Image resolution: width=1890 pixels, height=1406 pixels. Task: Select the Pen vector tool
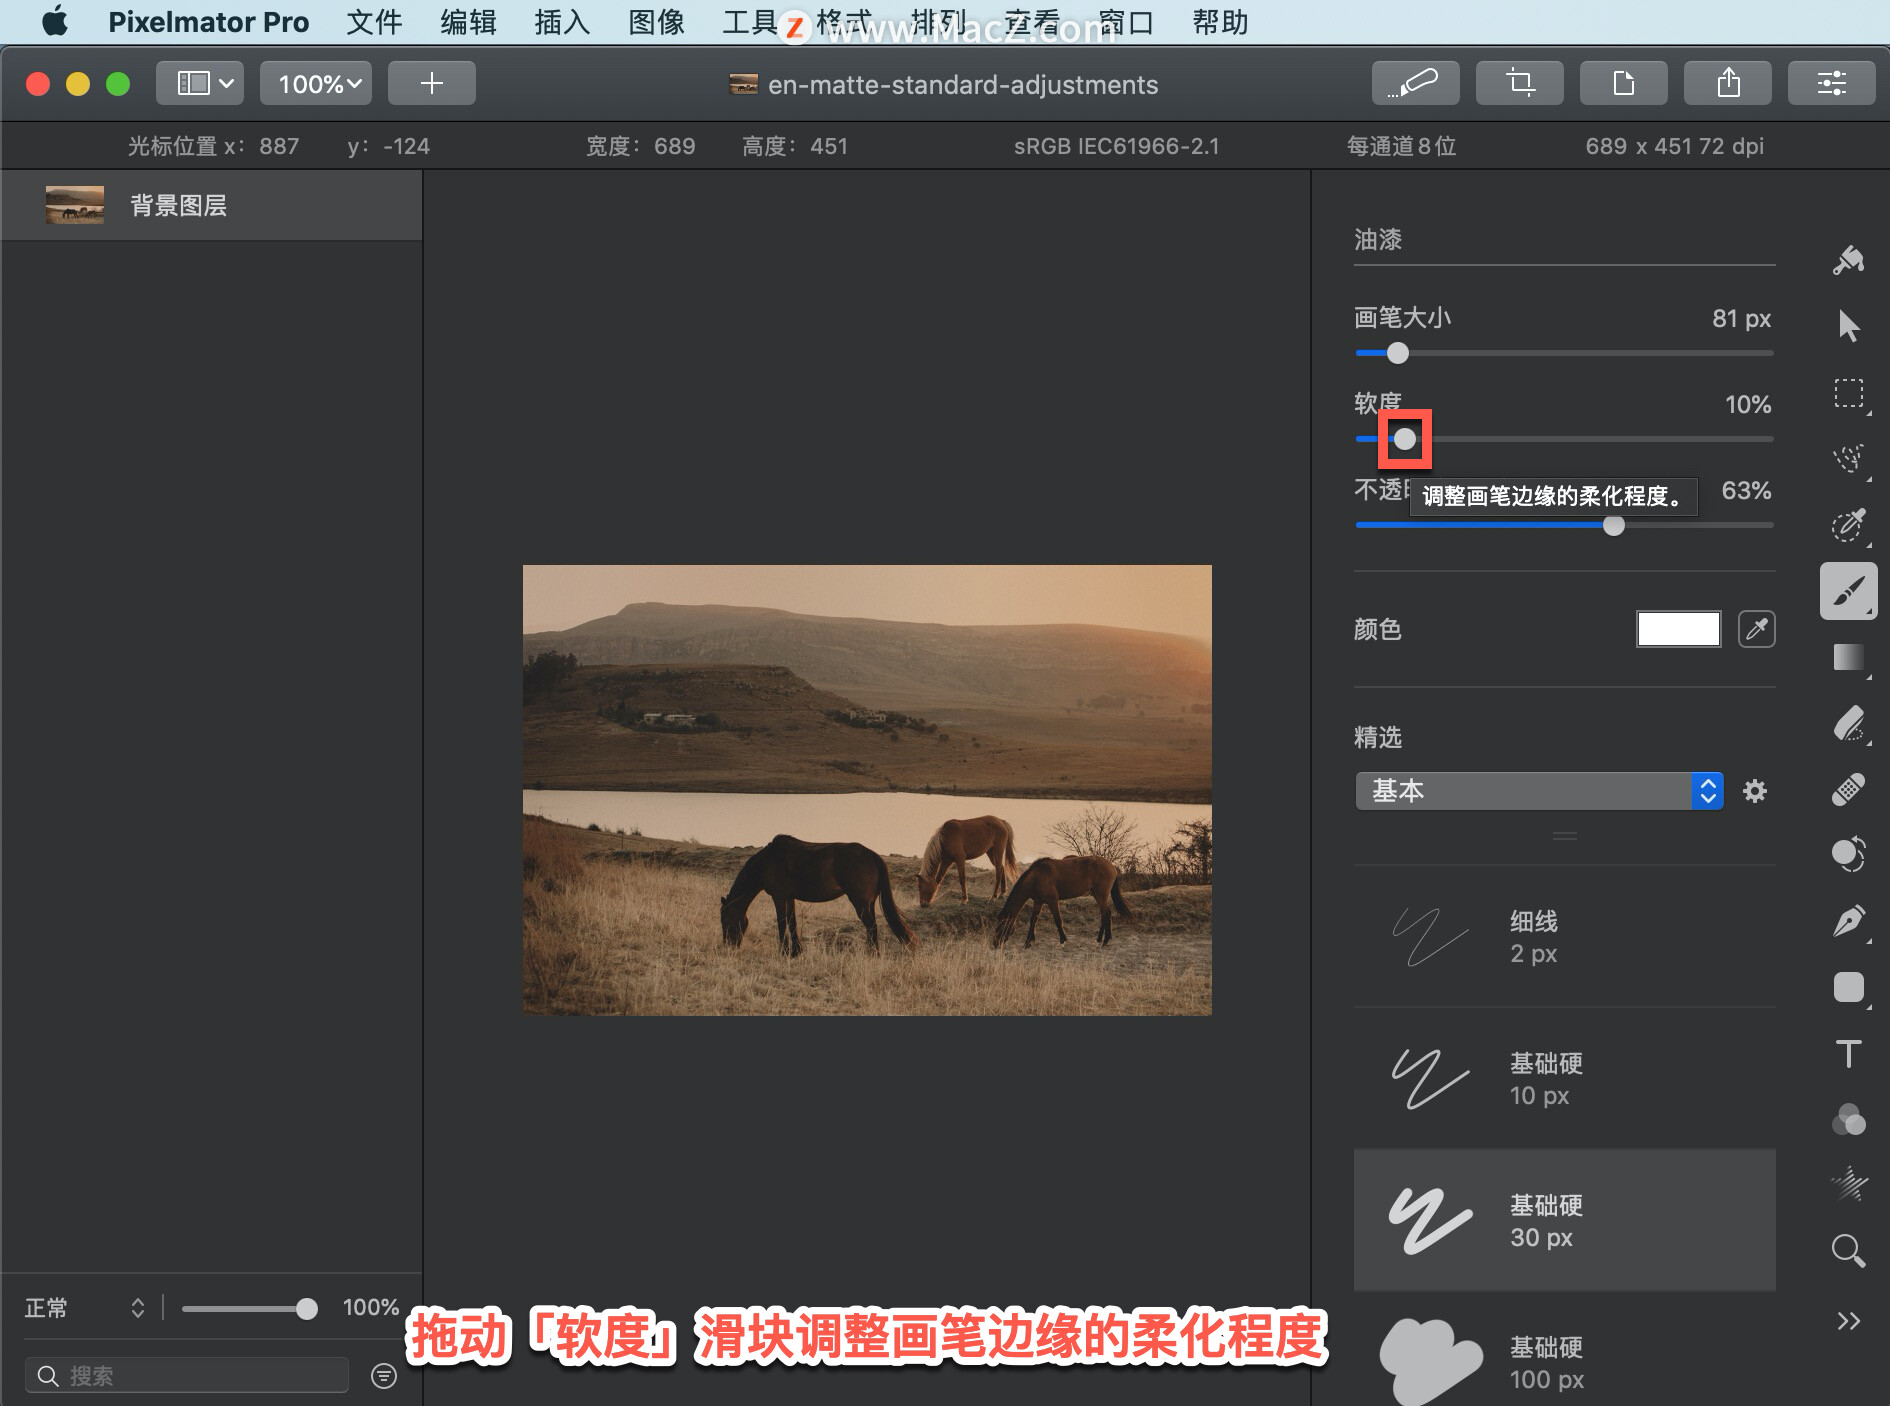(x=1848, y=921)
